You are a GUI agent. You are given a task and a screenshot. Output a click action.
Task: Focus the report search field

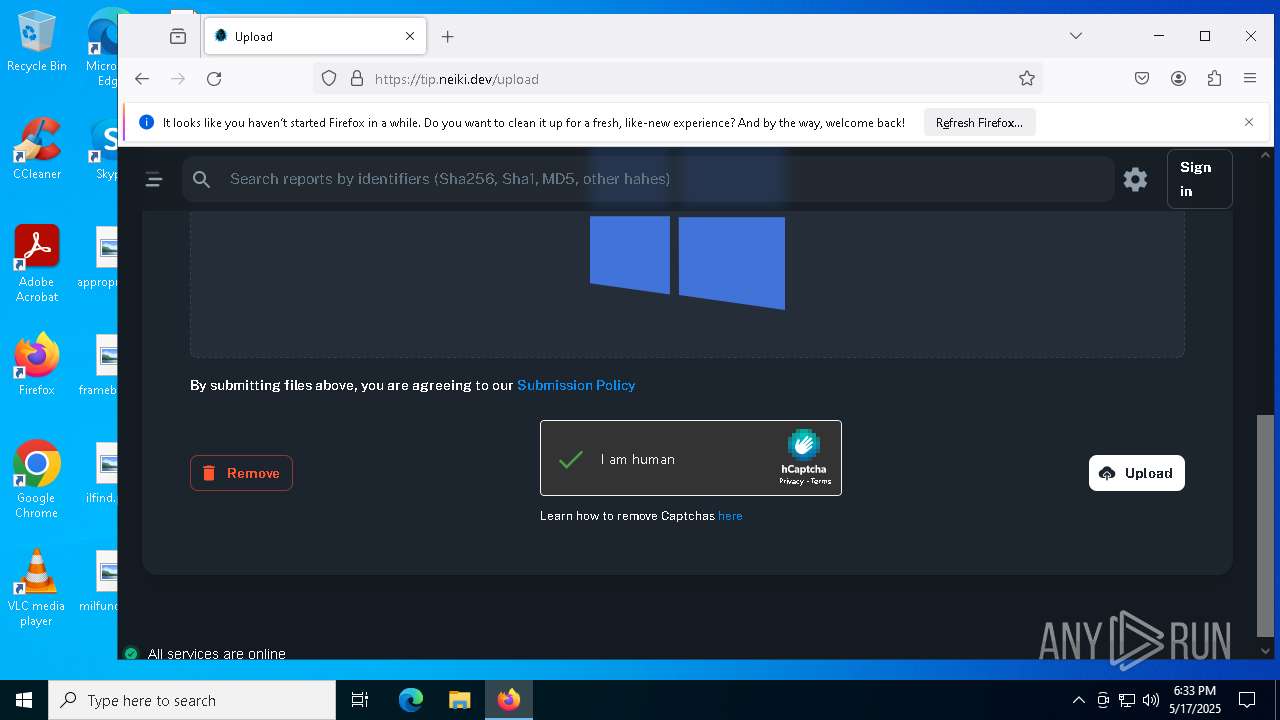pos(648,179)
